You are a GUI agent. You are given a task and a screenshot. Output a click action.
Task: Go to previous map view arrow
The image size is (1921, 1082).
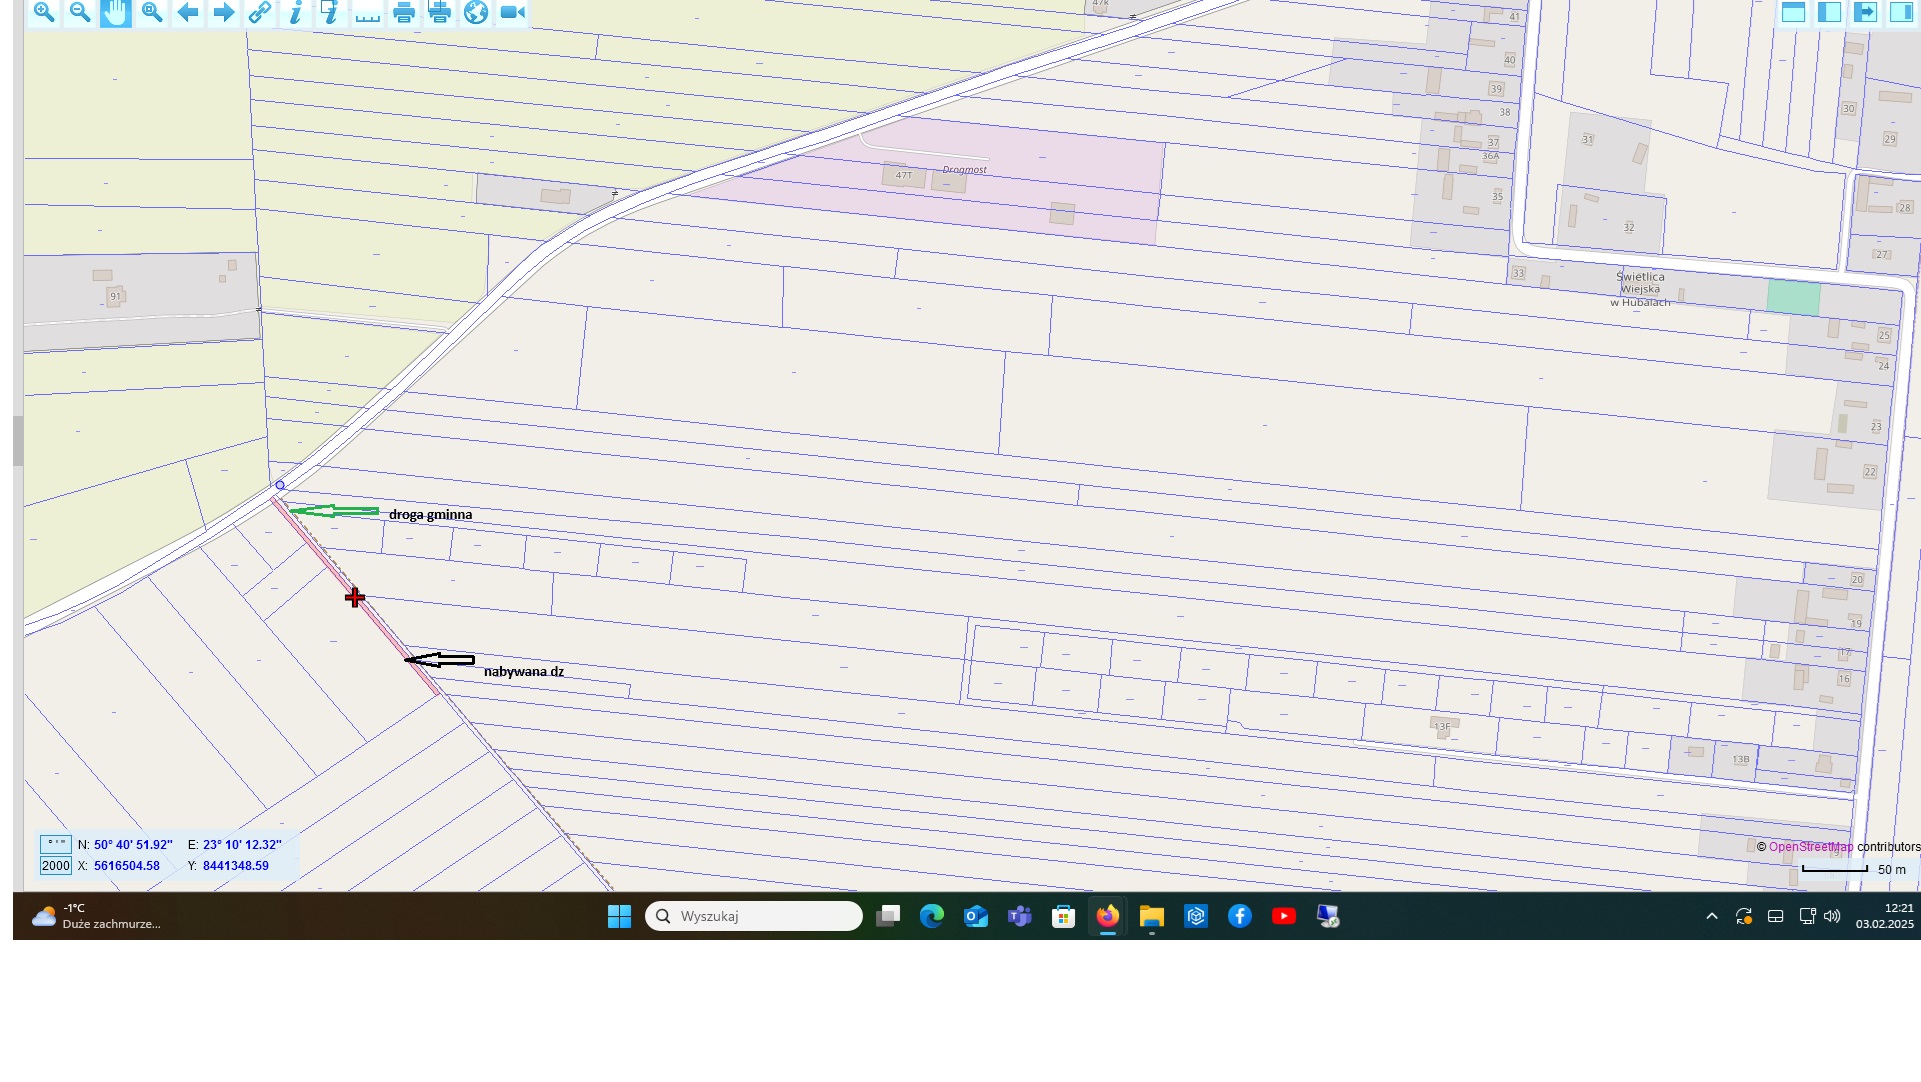coord(188,12)
